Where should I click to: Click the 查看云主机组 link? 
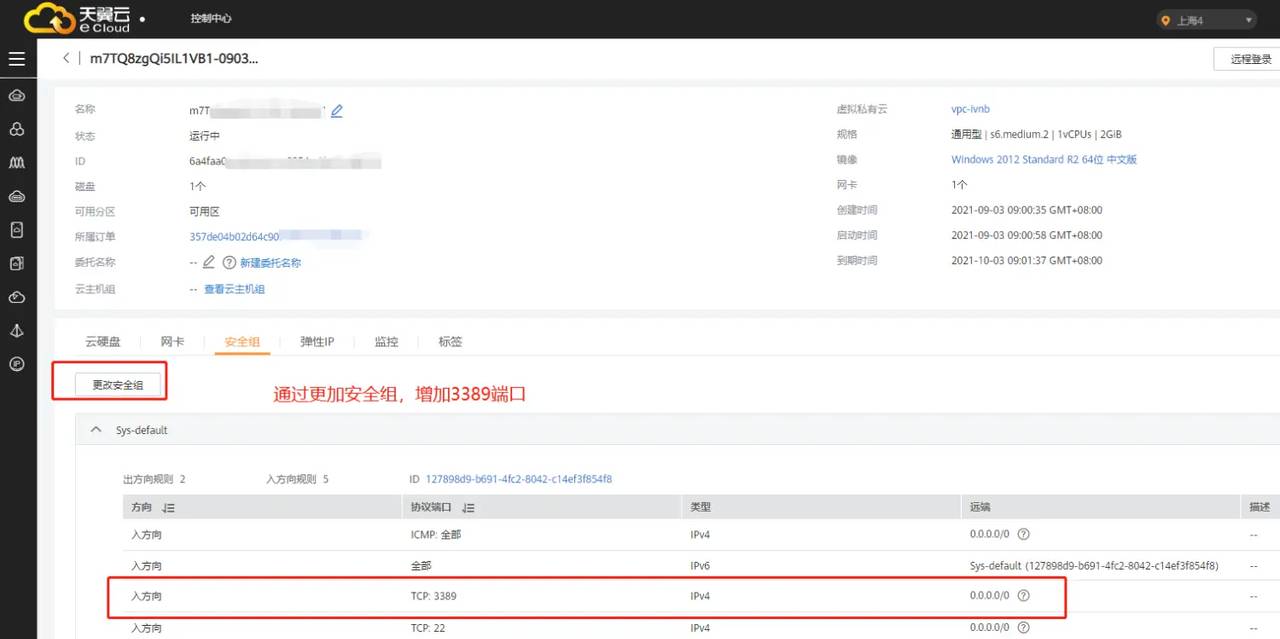point(234,288)
